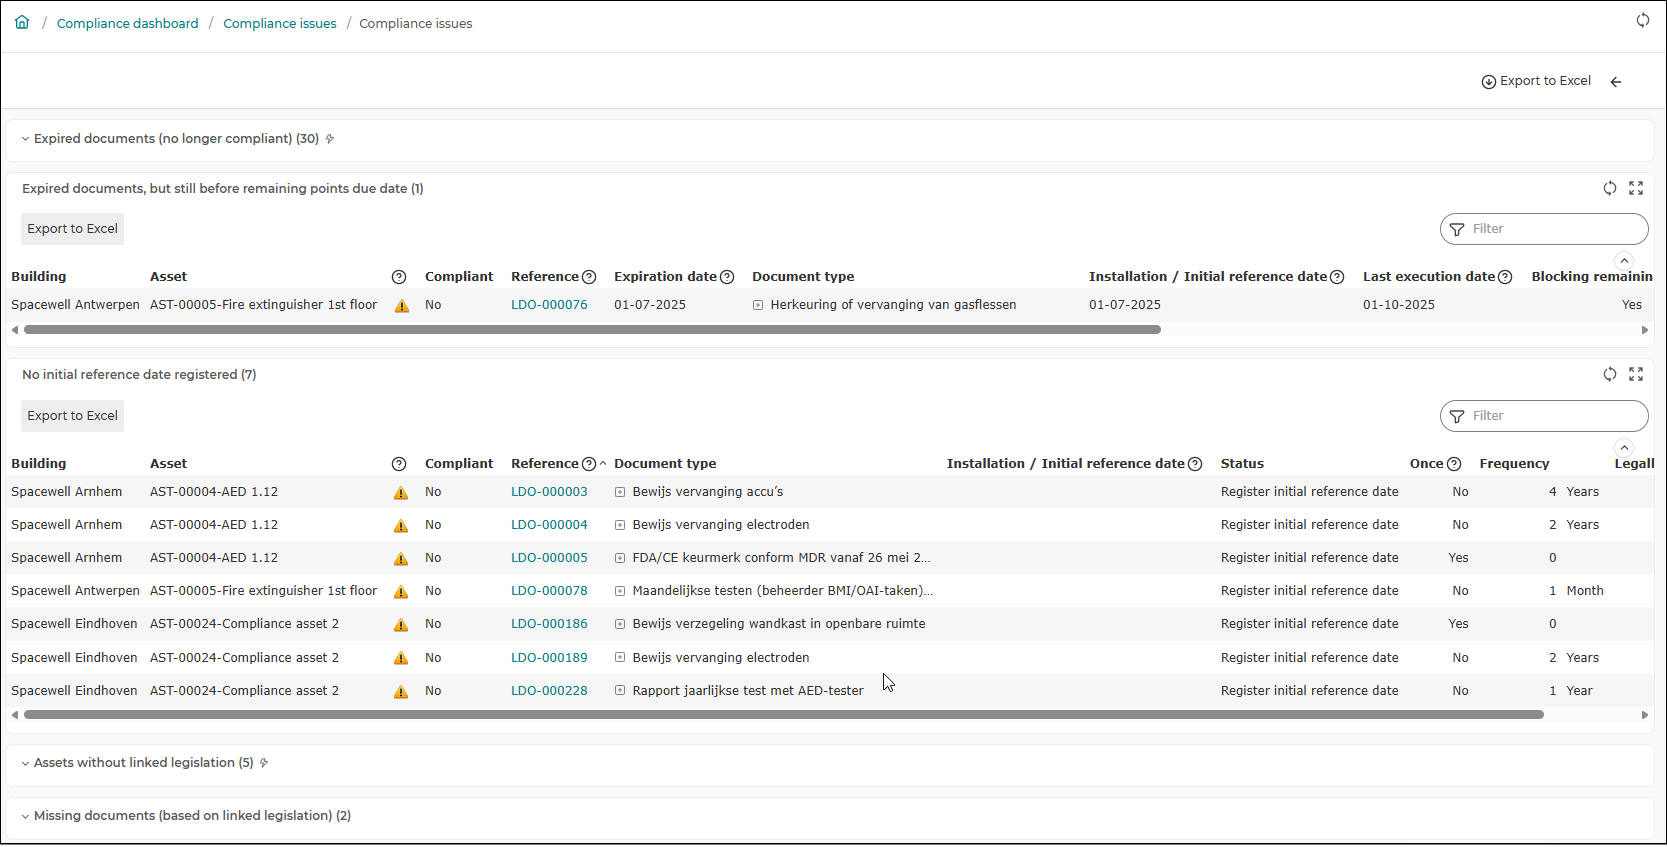Image resolution: width=1667 pixels, height=847 pixels.
Task: Expand Assets without linked legislation section
Action: tap(25, 763)
